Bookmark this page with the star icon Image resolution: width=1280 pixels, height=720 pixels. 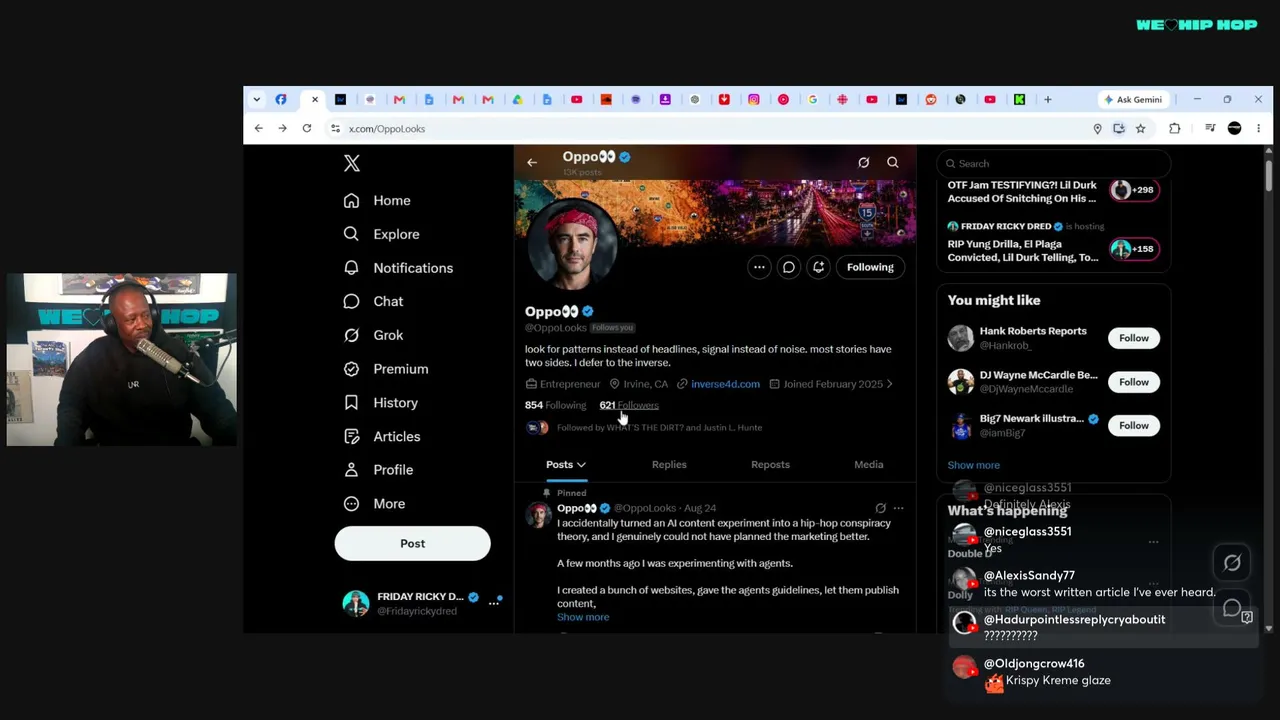1140,128
